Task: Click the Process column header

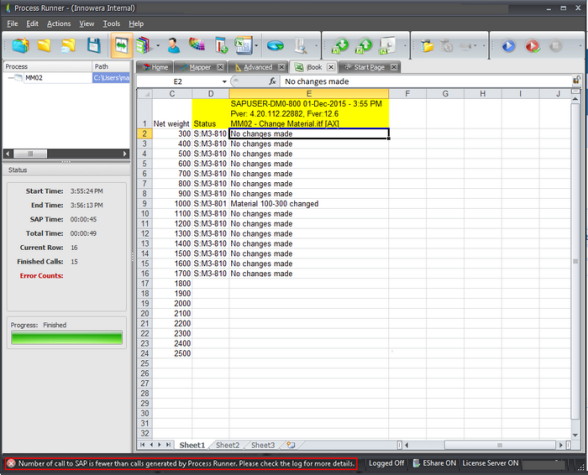Action: (47, 66)
